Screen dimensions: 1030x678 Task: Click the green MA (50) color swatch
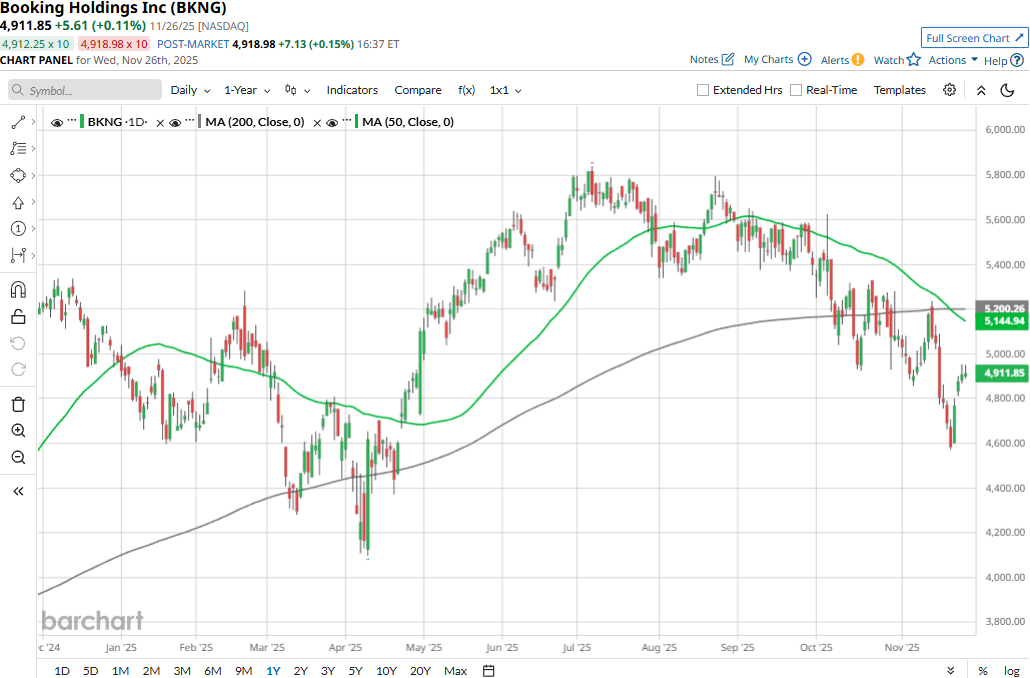(x=355, y=122)
